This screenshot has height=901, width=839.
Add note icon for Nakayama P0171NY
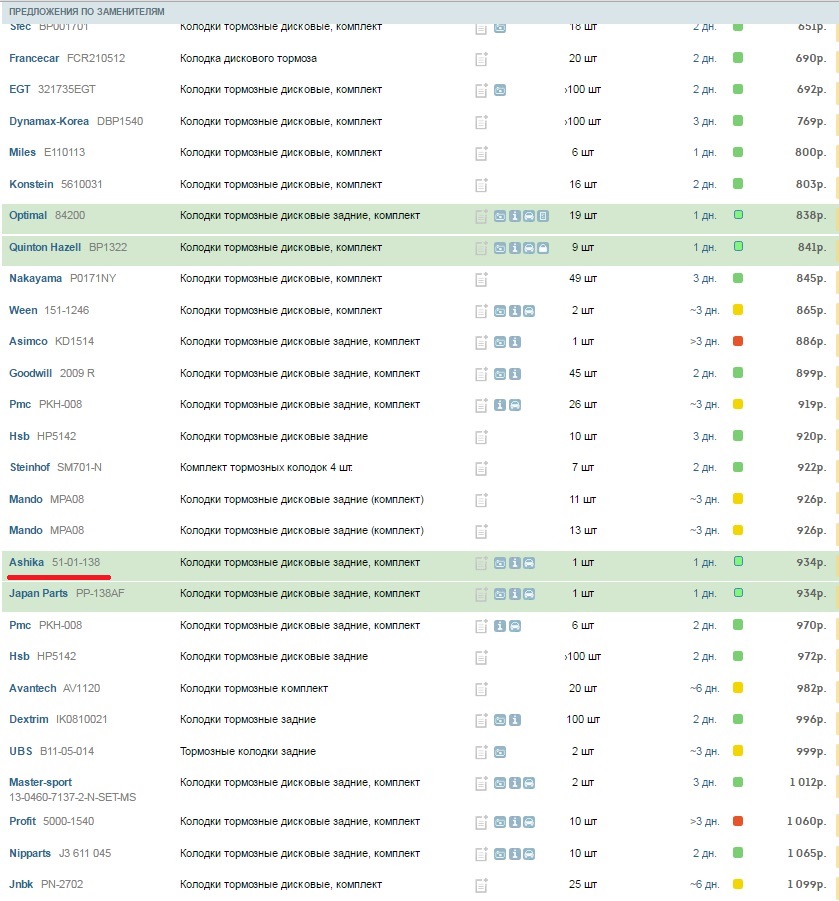pyautogui.click(x=482, y=279)
